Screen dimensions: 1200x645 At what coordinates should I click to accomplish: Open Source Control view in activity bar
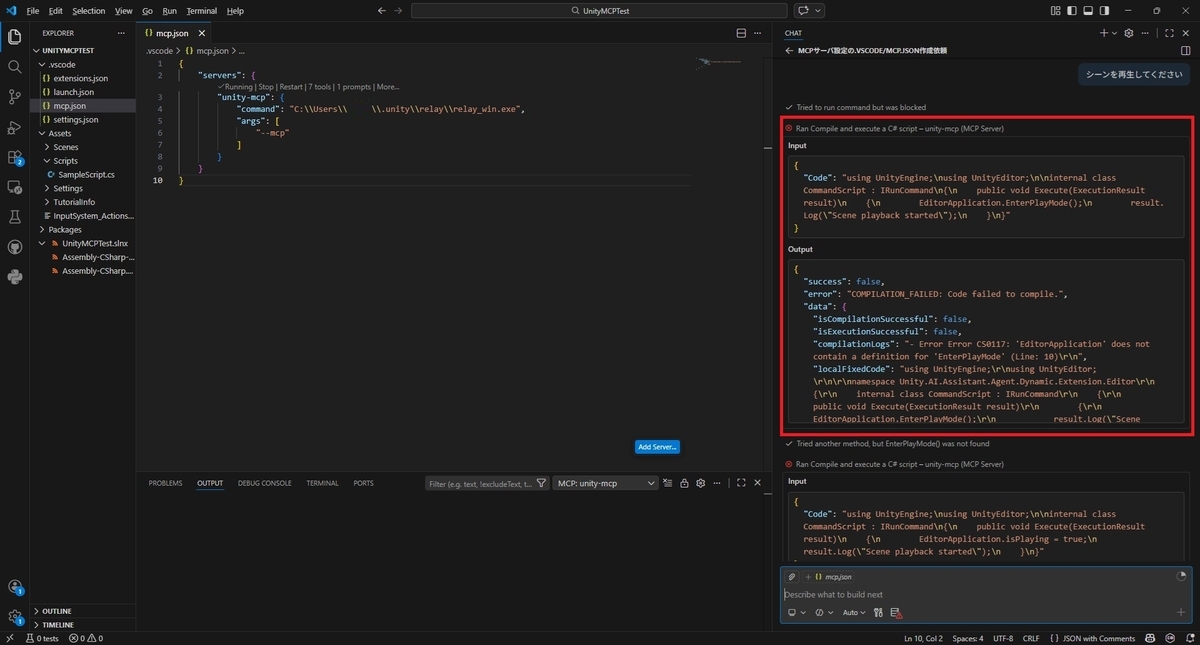14,97
